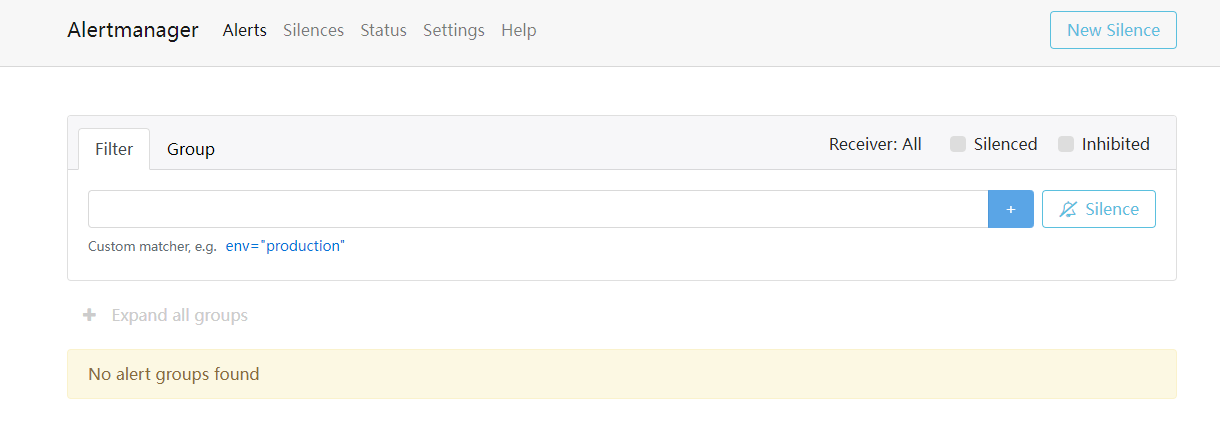Open the Help page
Screen dimensions: 1220x442
(x=518, y=30)
